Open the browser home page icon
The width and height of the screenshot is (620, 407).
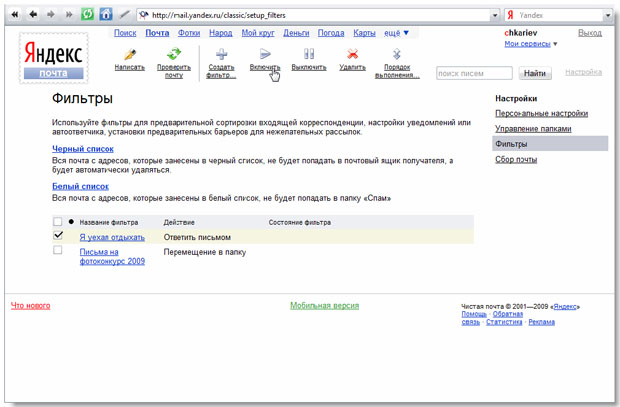(106, 15)
